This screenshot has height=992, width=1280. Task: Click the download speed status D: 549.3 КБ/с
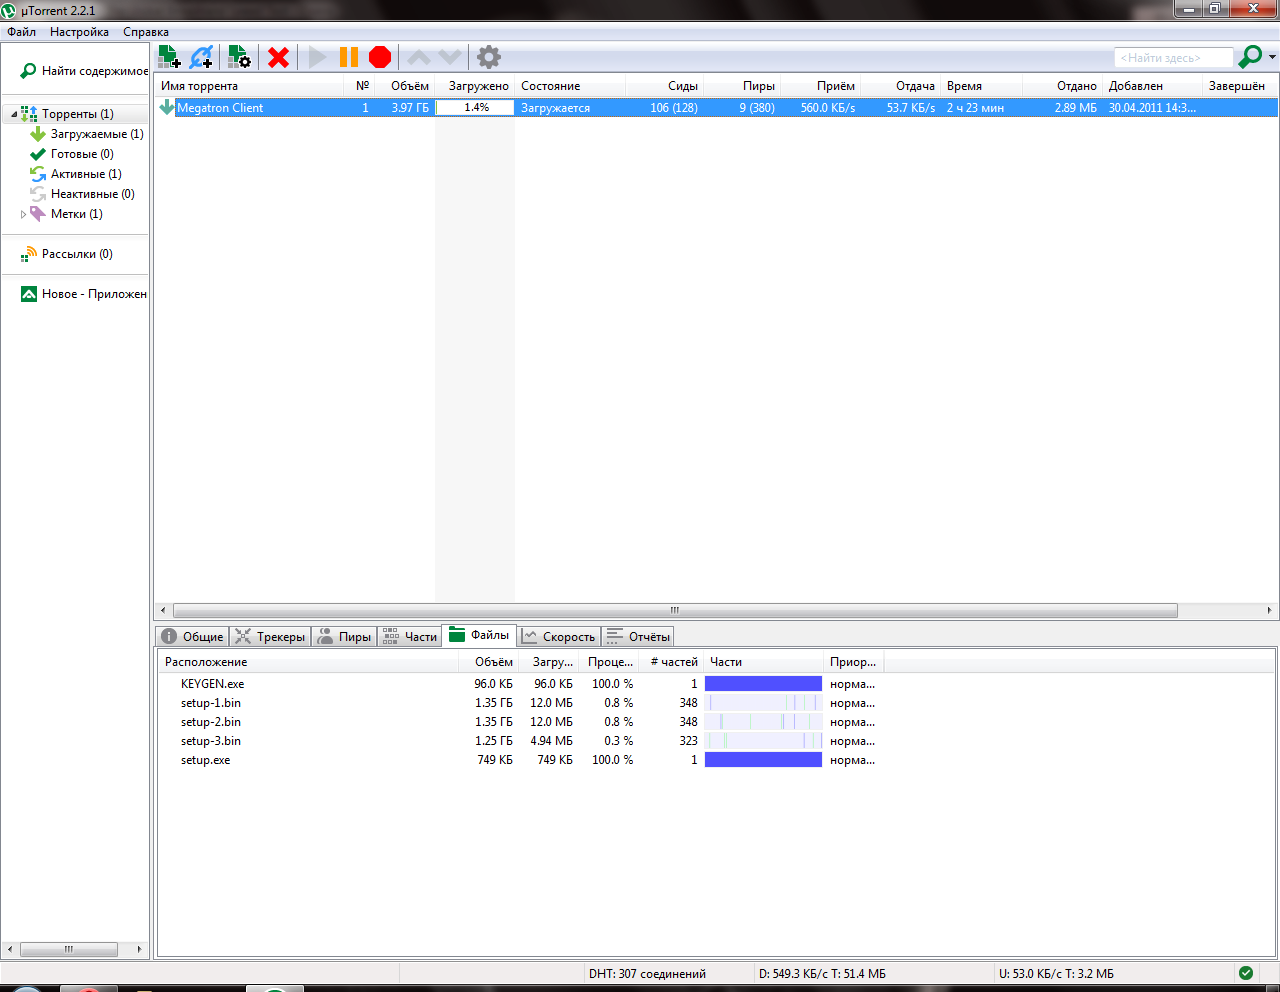[822, 973]
